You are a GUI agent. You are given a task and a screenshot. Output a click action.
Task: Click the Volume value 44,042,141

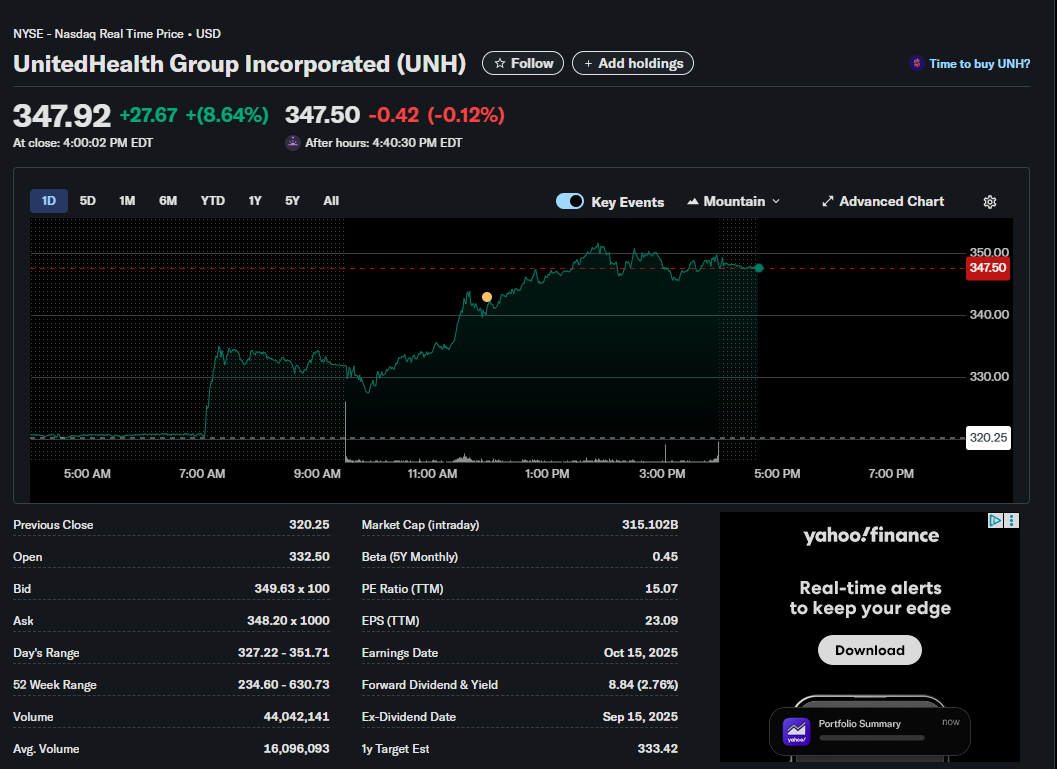click(297, 716)
